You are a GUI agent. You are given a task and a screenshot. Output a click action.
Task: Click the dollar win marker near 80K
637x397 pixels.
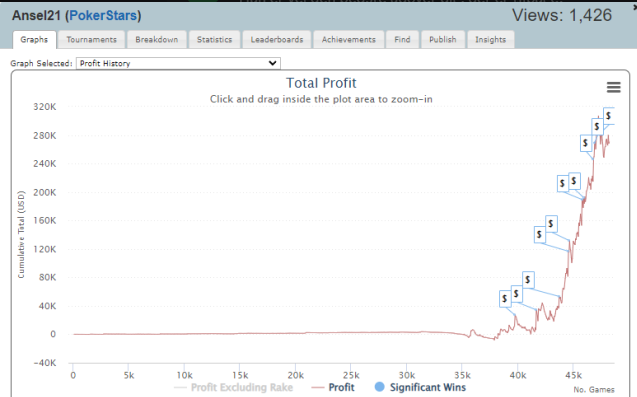click(528, 280)
